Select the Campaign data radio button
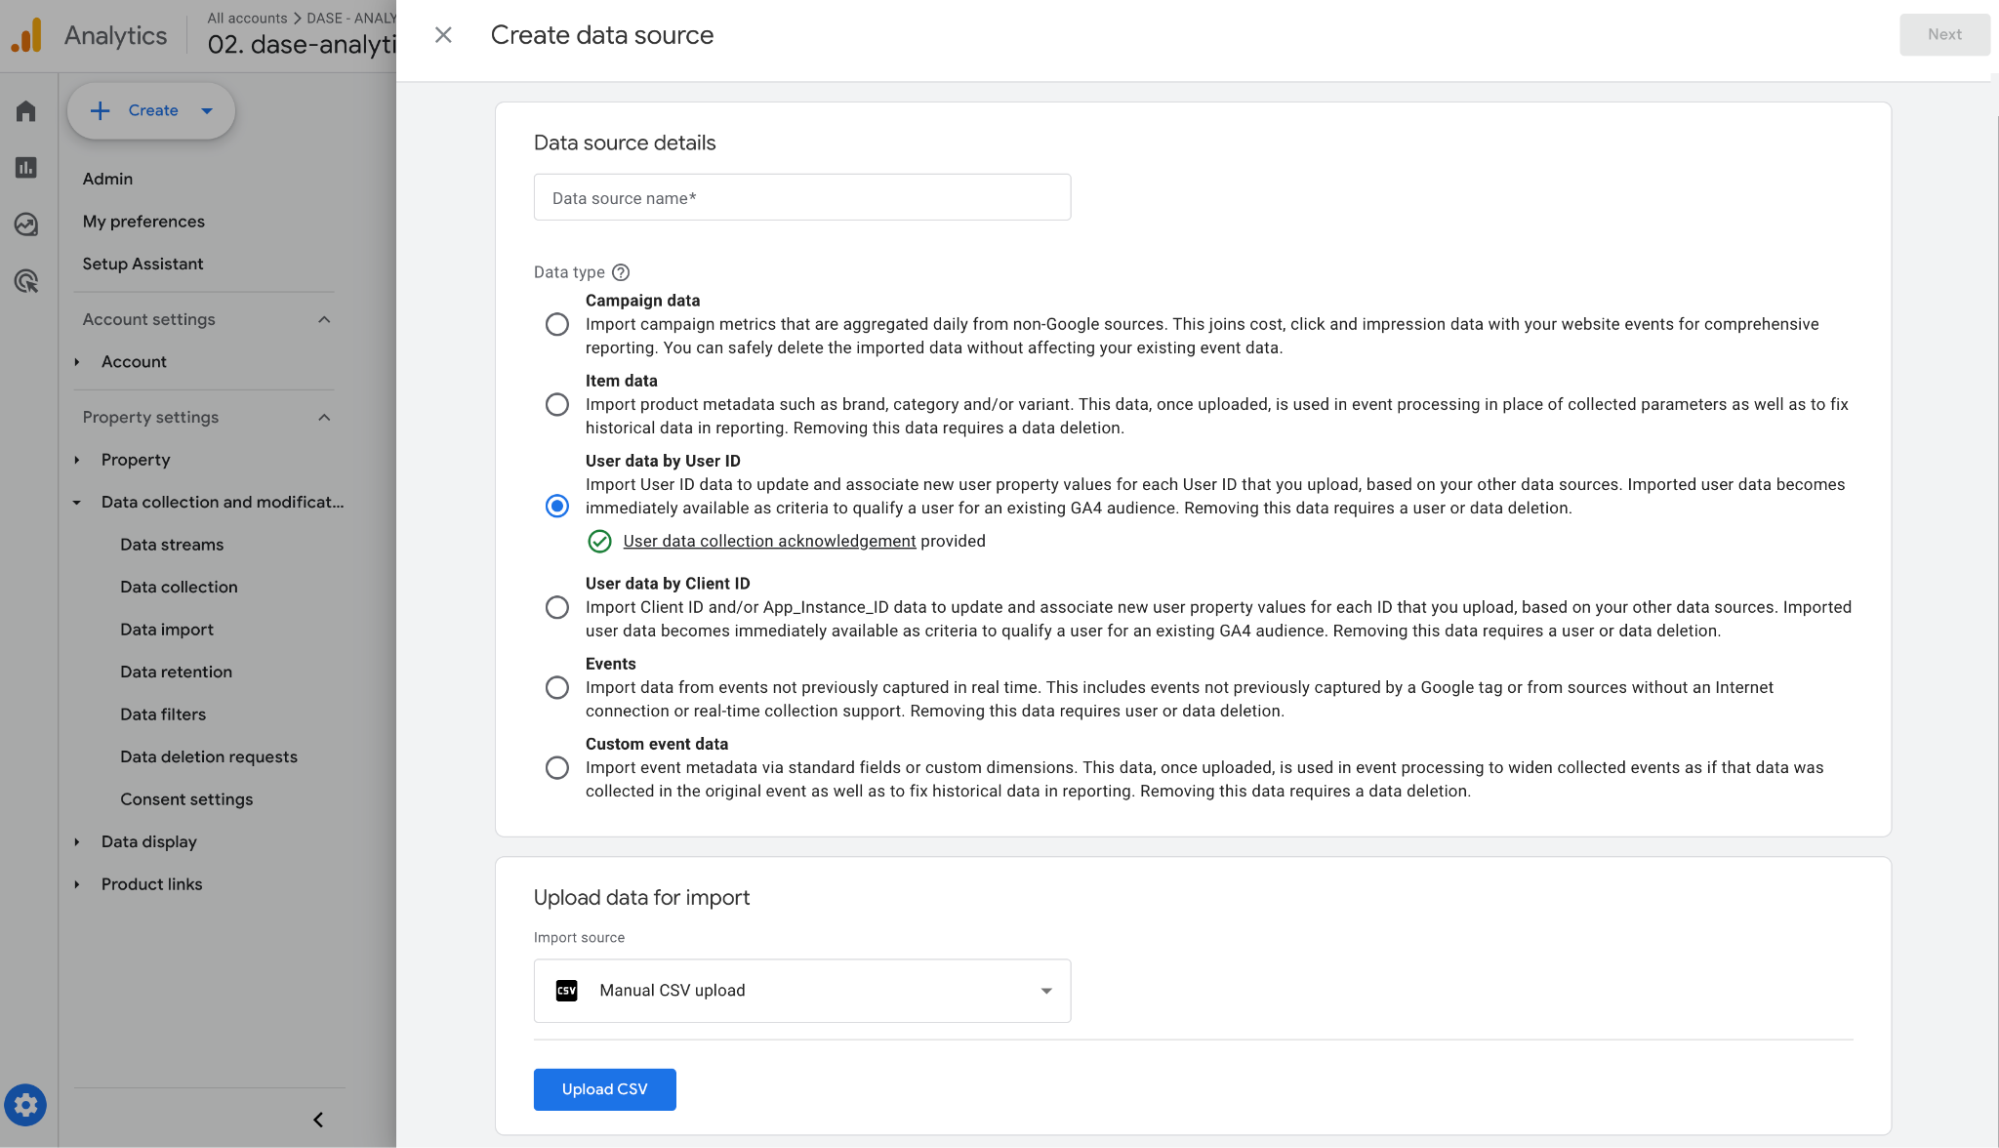The image size is (1999, 1148). pos(557,324)
